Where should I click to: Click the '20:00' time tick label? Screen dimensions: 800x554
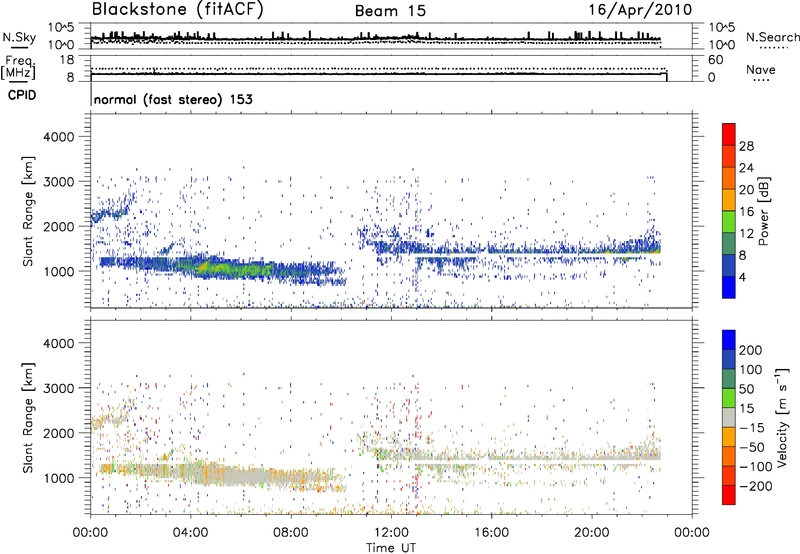[592, 533]
